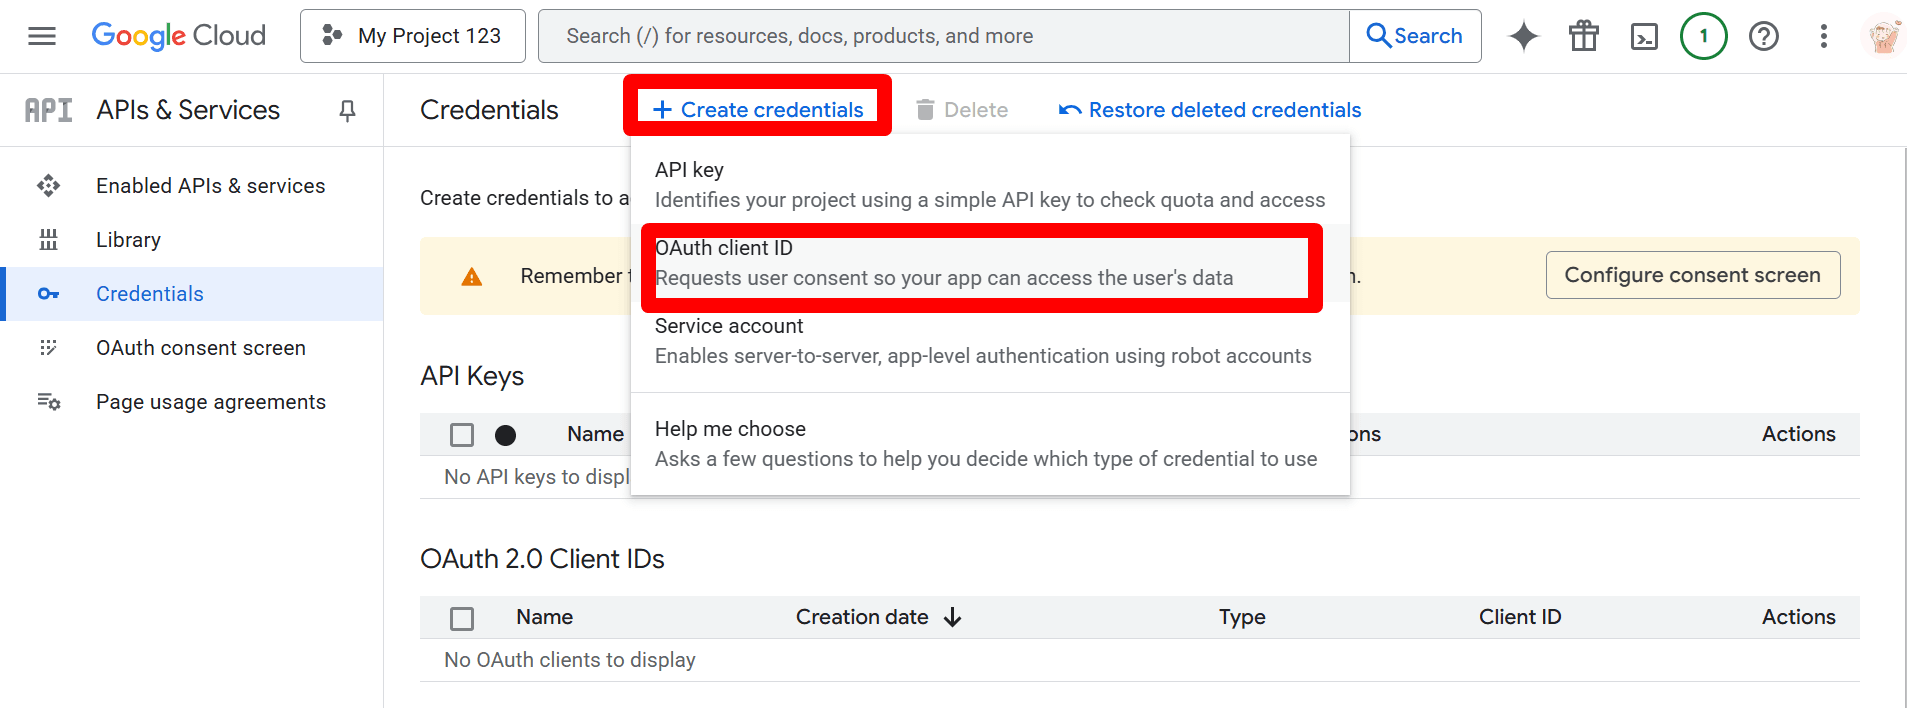Viewport: 1907px width, 708px height.
Task: Click the Library sidebar icon
Action: [48, 240]
